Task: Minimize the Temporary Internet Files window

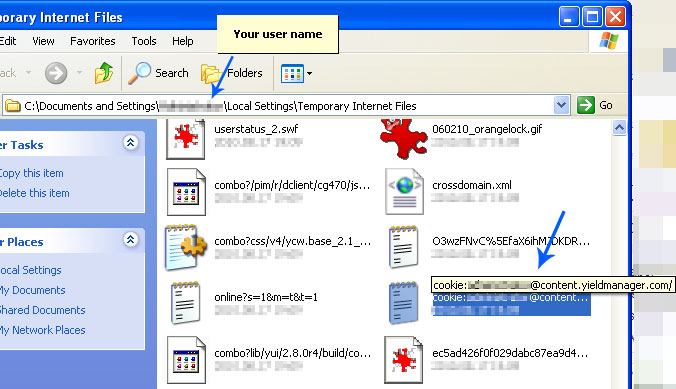Action: pyautogui.click(x=569, y=17)
